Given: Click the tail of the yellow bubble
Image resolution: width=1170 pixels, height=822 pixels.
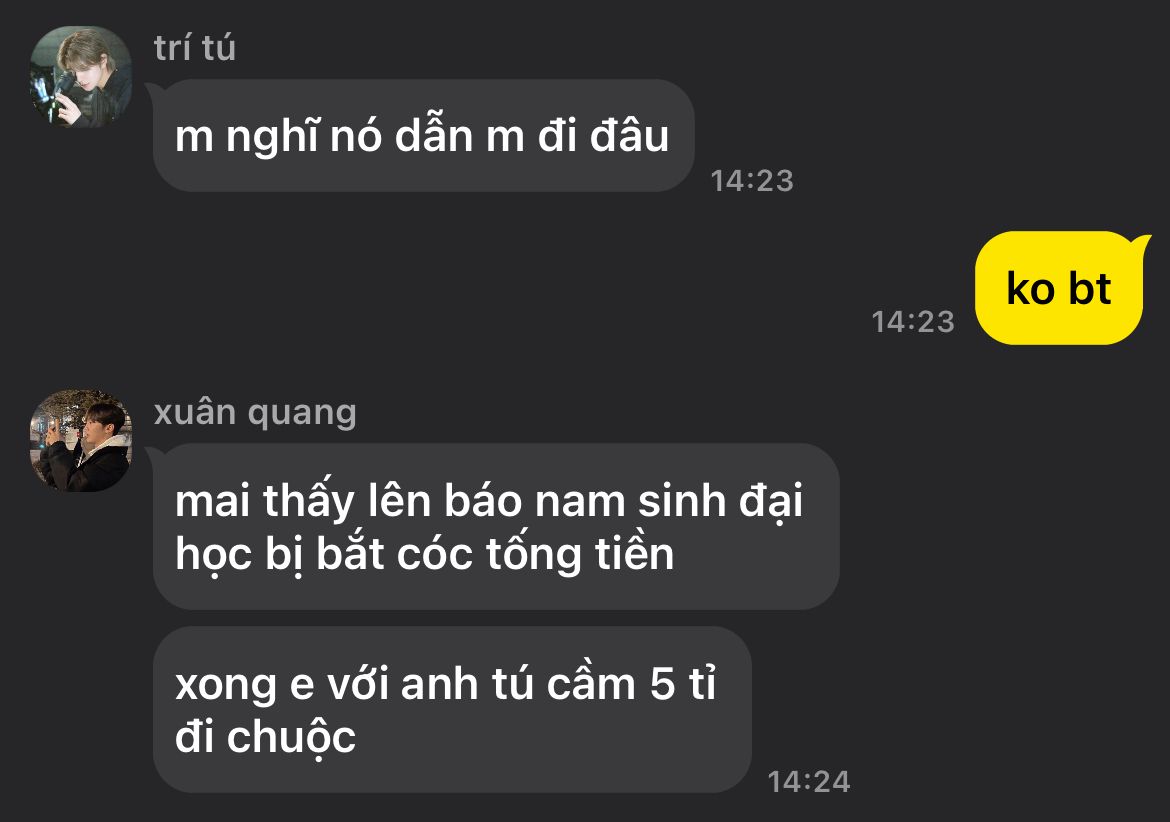Looking at the screenshot, I should coord(1142,242).
